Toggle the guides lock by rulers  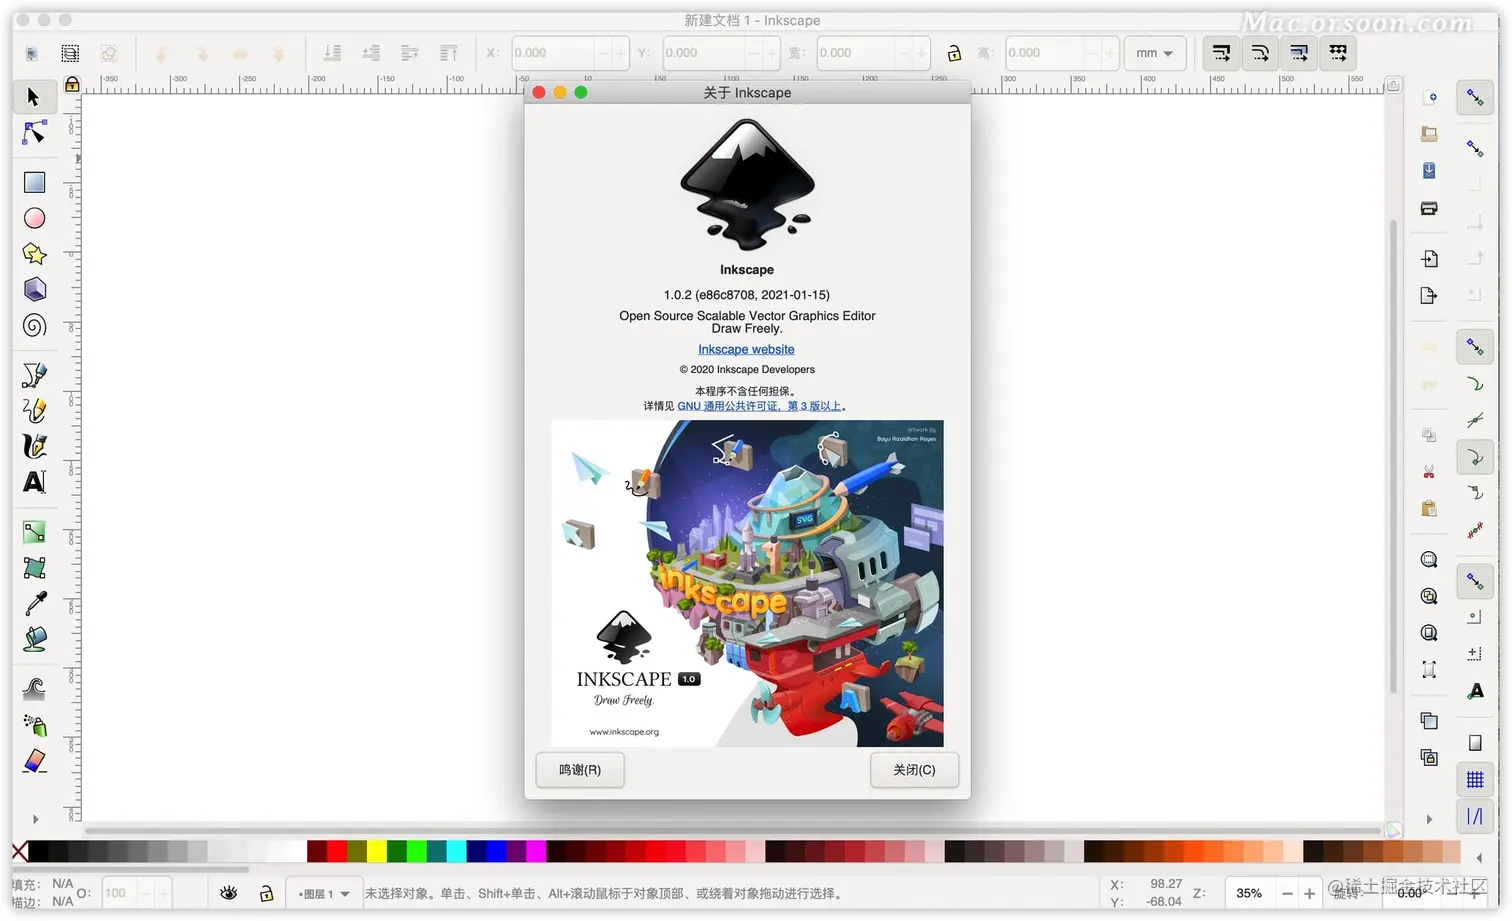pos(72,85)
